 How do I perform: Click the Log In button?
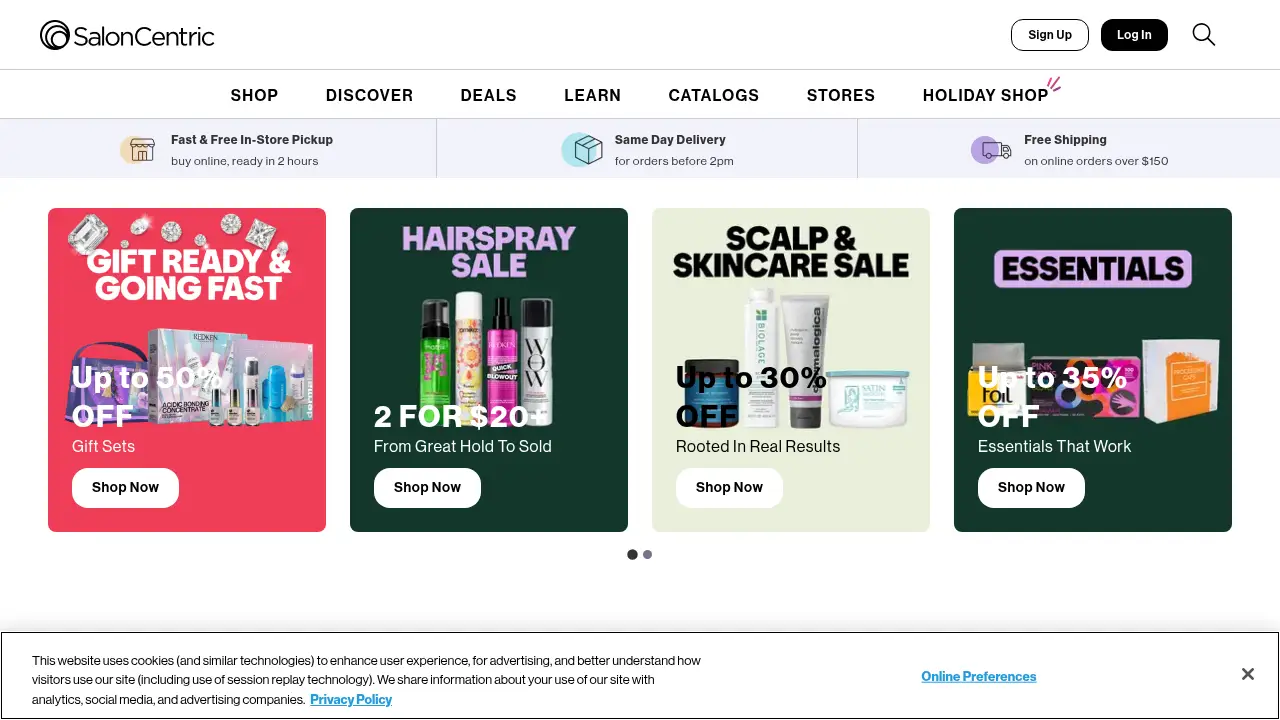click(1134, 35)
